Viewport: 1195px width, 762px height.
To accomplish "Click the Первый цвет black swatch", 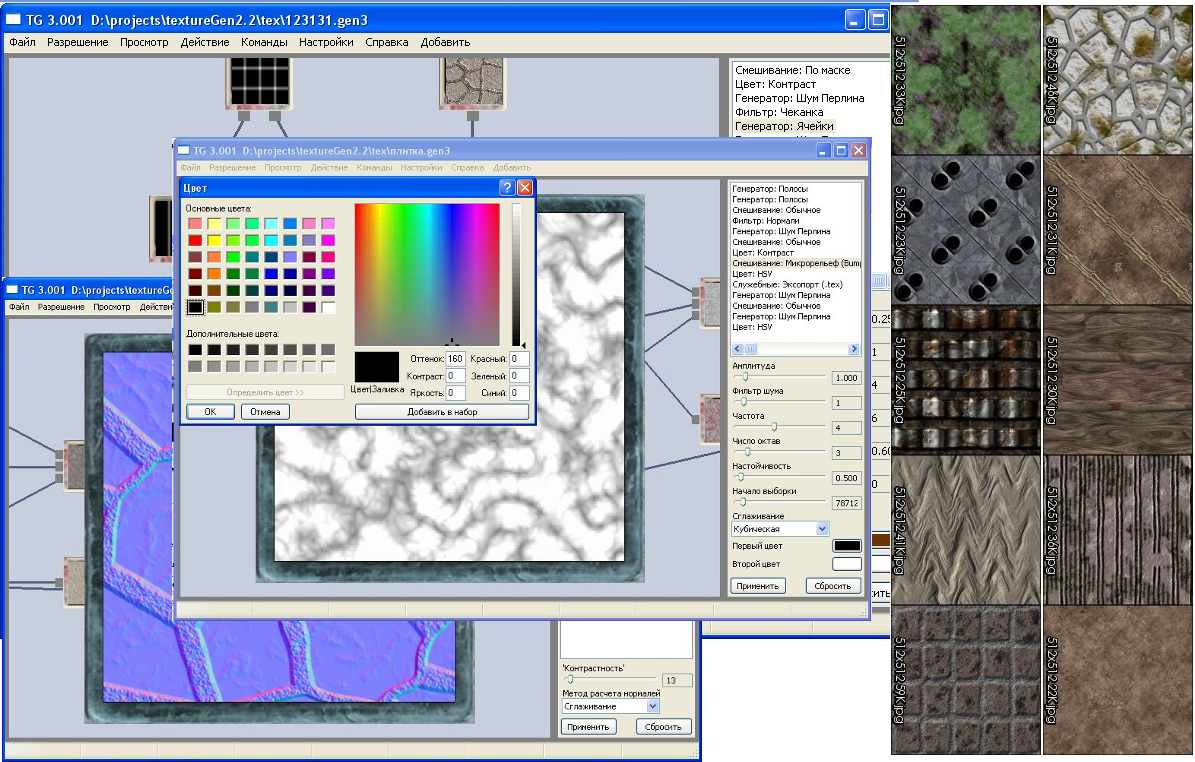I will pyautogui.click(x=846, y=546).
